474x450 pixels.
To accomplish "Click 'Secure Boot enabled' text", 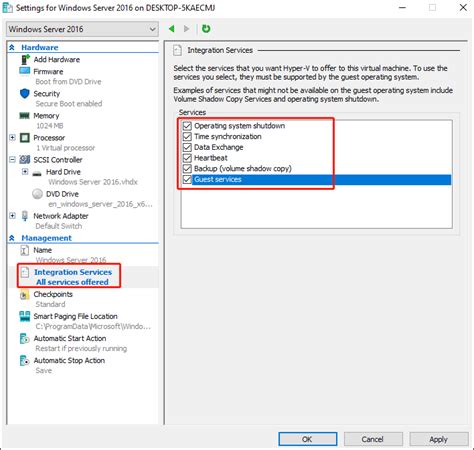I will (69, 104).
